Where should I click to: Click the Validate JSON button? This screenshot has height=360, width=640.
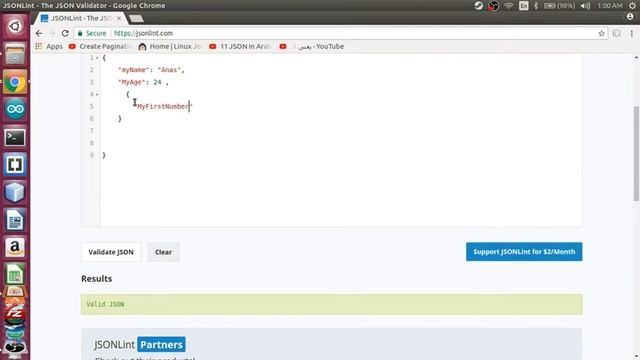[x=111, y=252]
